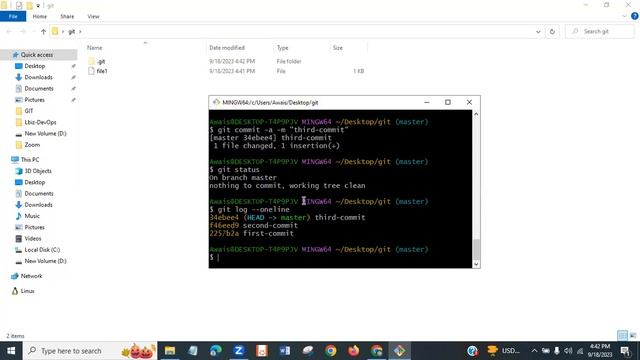Open Videos under This PC
The height and width of the screenshot is (360, 640).
(x=33, y=238)
